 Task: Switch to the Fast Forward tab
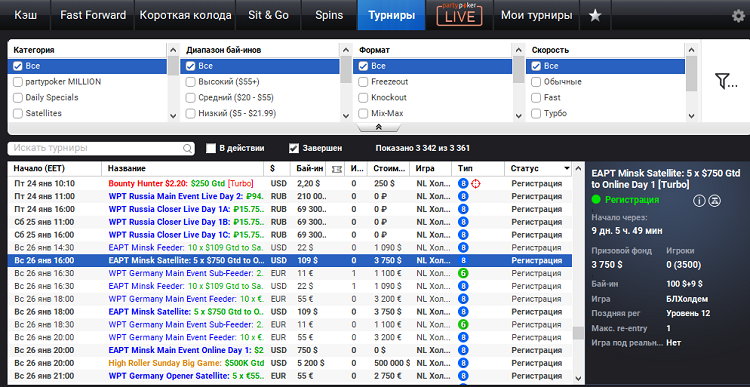93,15
